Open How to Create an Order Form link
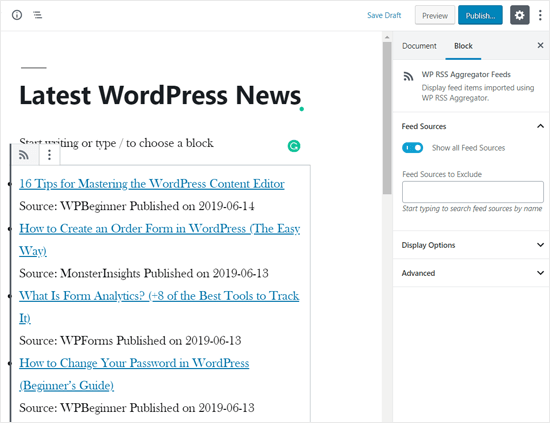Viewport: 550px width, 423px height. pyautogui.click(x=160, y=239)
